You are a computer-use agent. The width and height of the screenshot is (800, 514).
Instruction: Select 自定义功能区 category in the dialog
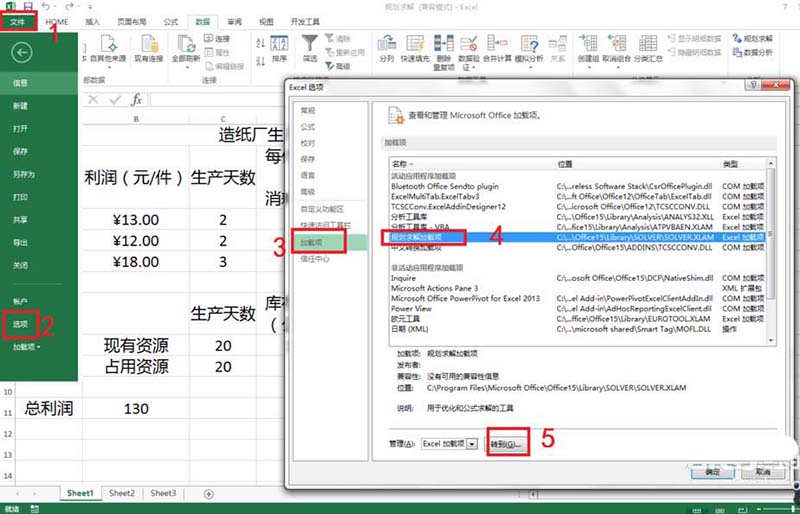322,209
